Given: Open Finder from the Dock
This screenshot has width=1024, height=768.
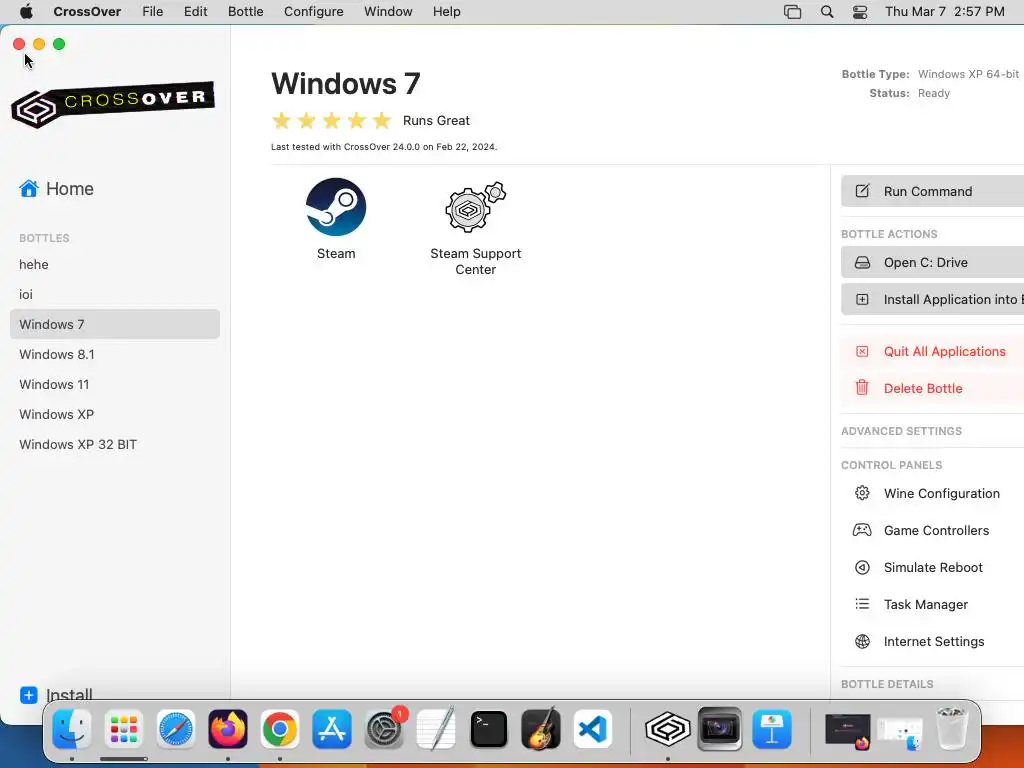Looking at the screenshot, I should point(72,729).
